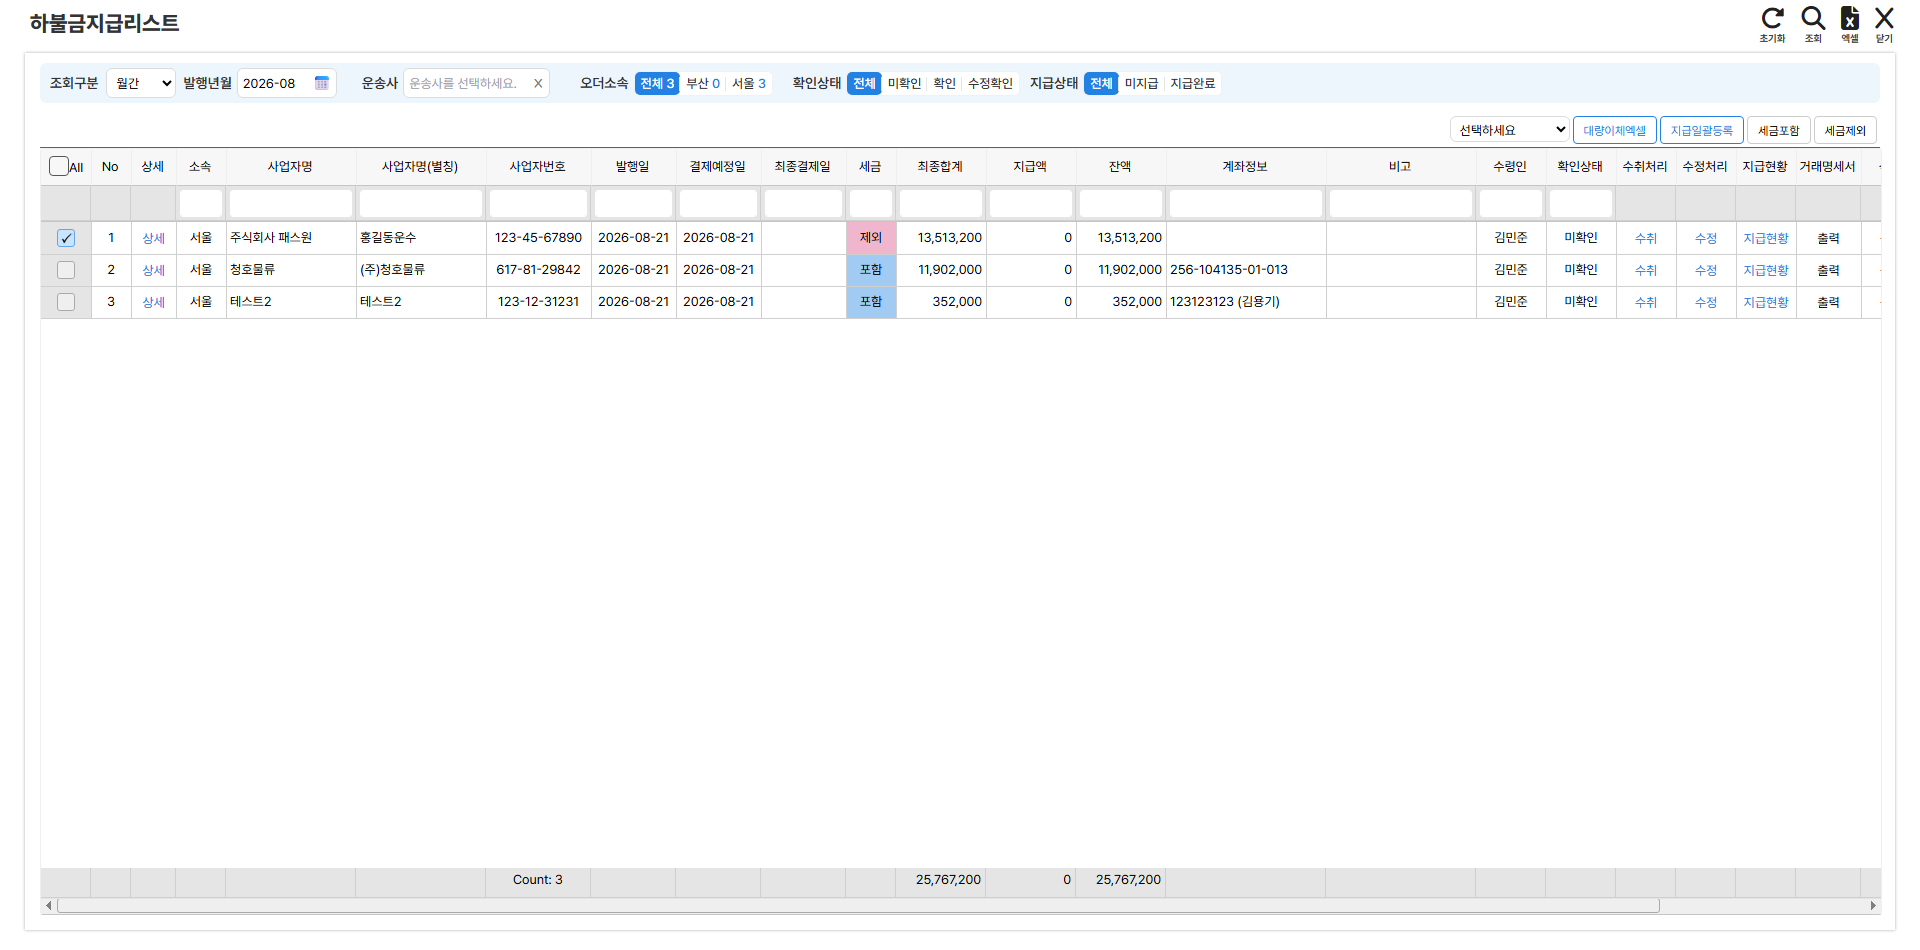Open 상세 link for 주식회사 패스원

pos(153,238)
